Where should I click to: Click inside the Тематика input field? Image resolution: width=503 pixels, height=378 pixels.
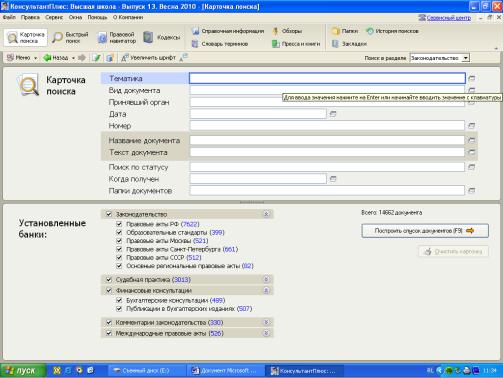click(327, 78)
